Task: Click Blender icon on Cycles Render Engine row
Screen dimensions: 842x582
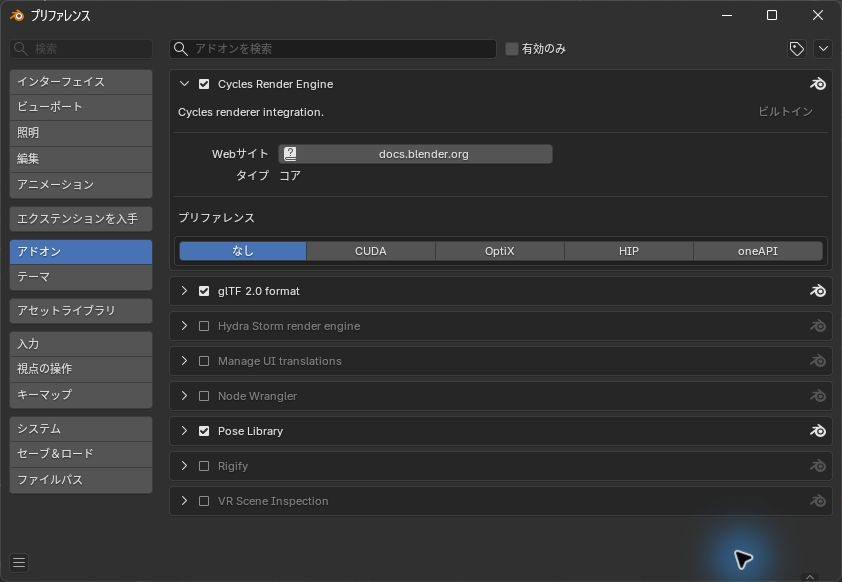Action: tap(817, 84)
